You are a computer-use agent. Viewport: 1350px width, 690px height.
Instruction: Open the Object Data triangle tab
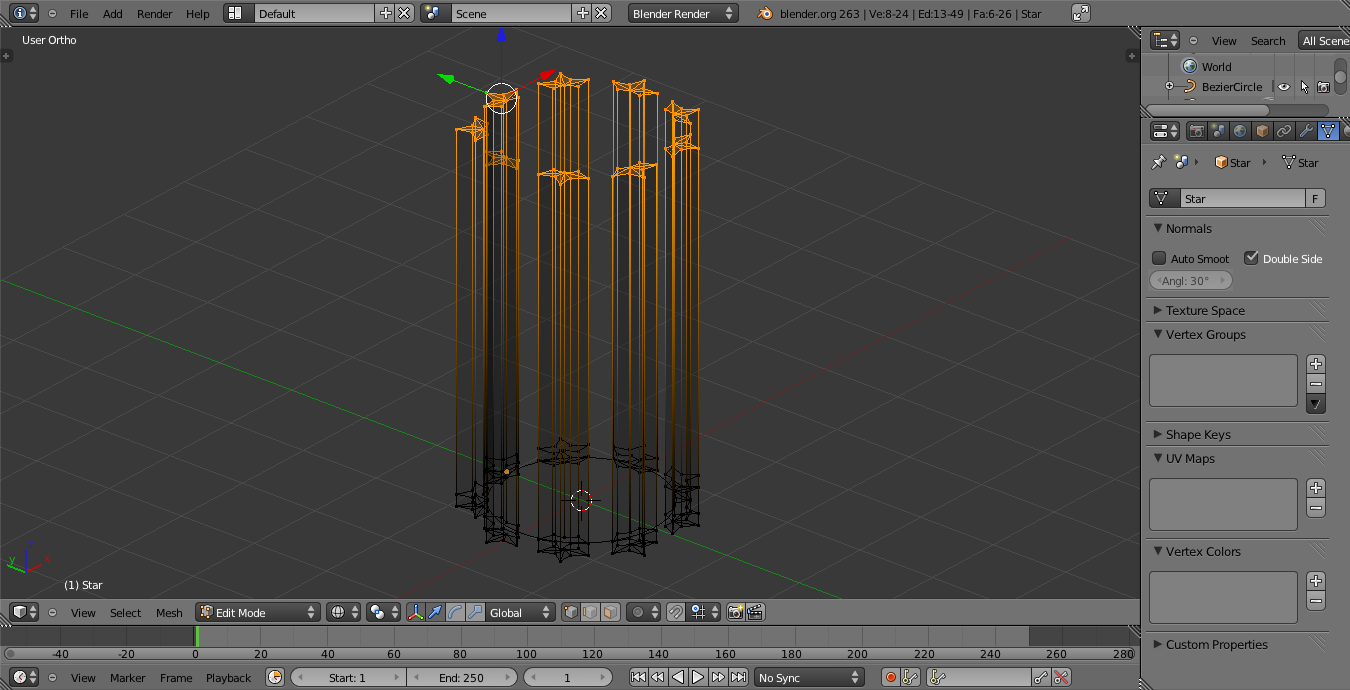1328,131
